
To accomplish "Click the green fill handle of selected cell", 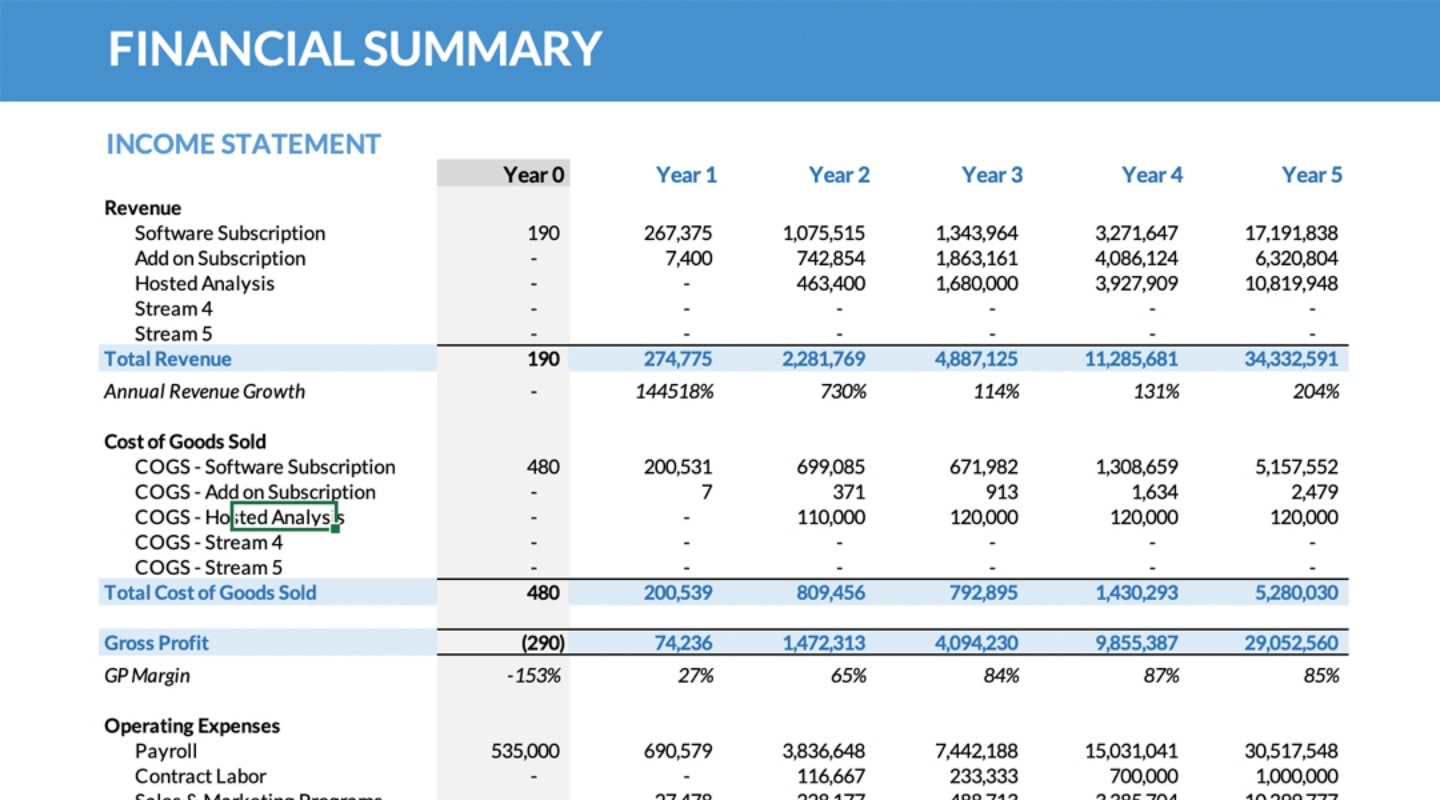I will (336, 529).
